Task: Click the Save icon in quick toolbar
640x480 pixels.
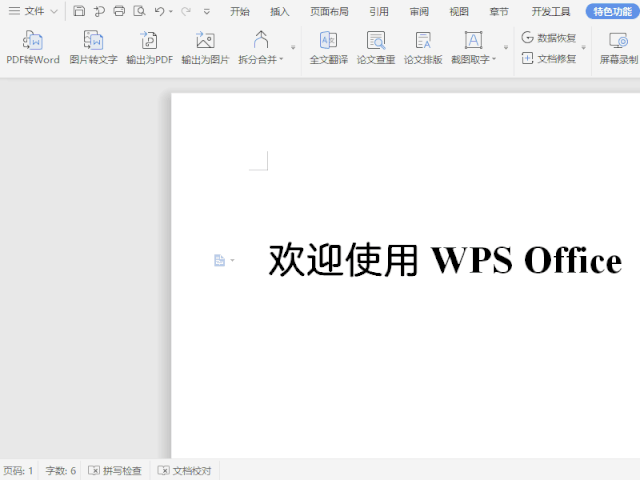Action: click(x=79, y=11)
